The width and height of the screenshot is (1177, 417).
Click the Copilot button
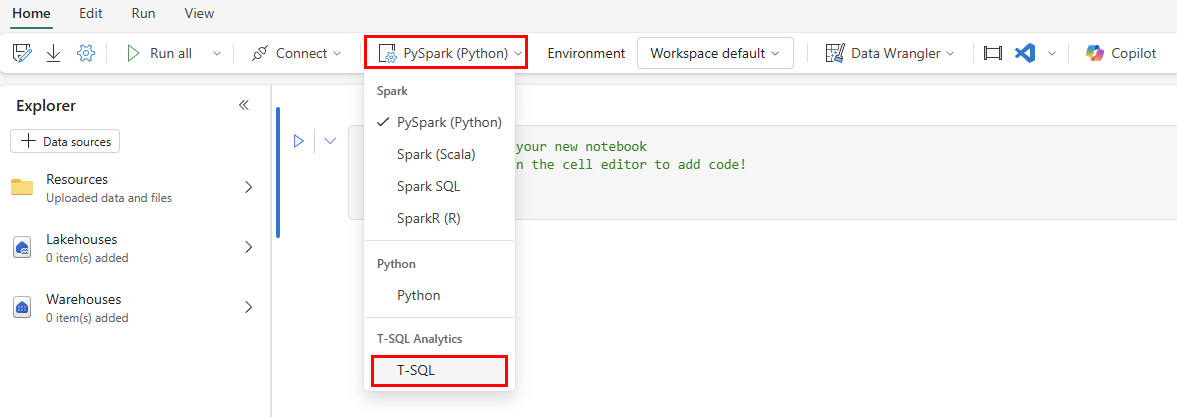(1122, 53)
